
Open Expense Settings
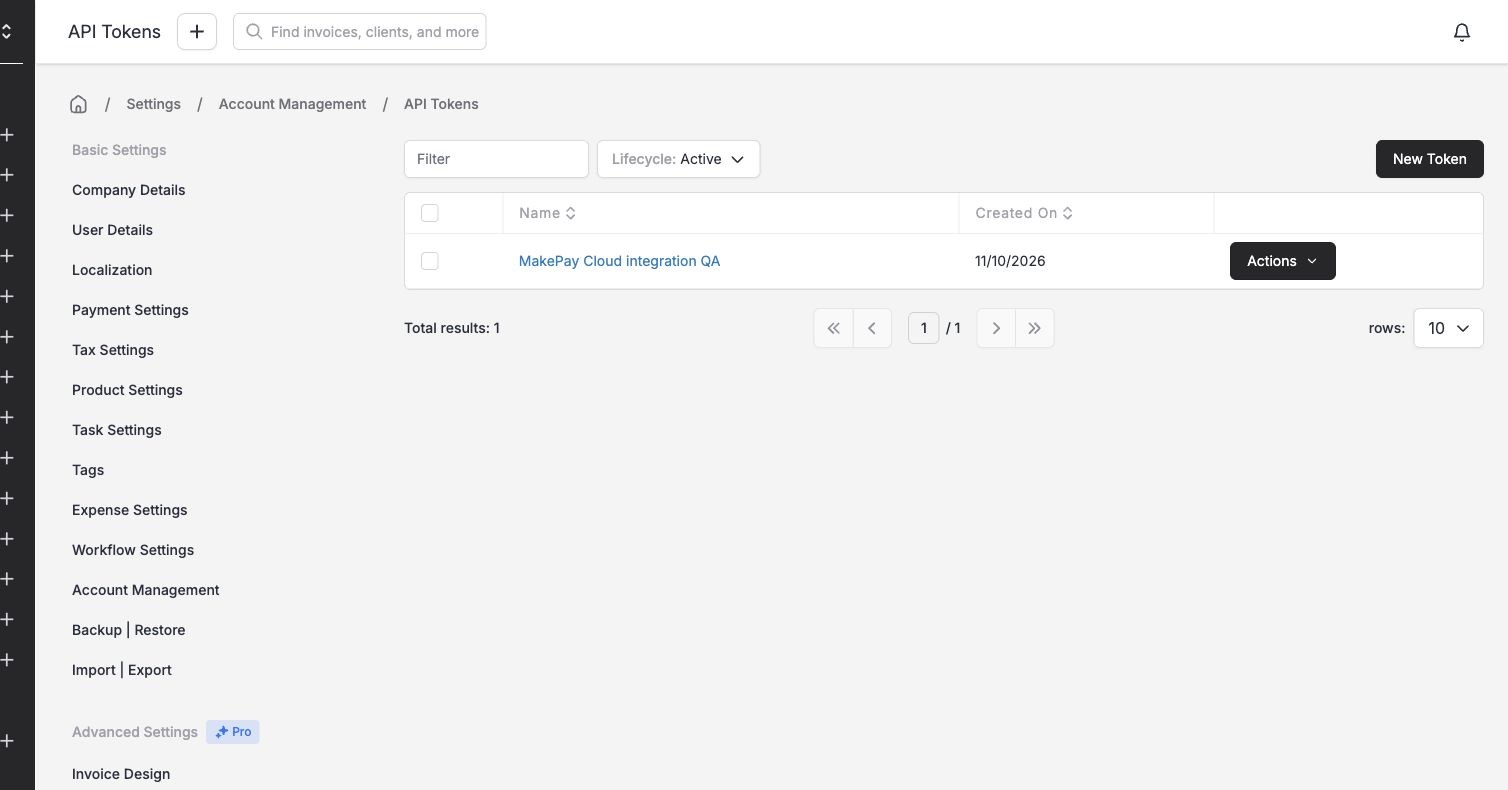point(129,510)
